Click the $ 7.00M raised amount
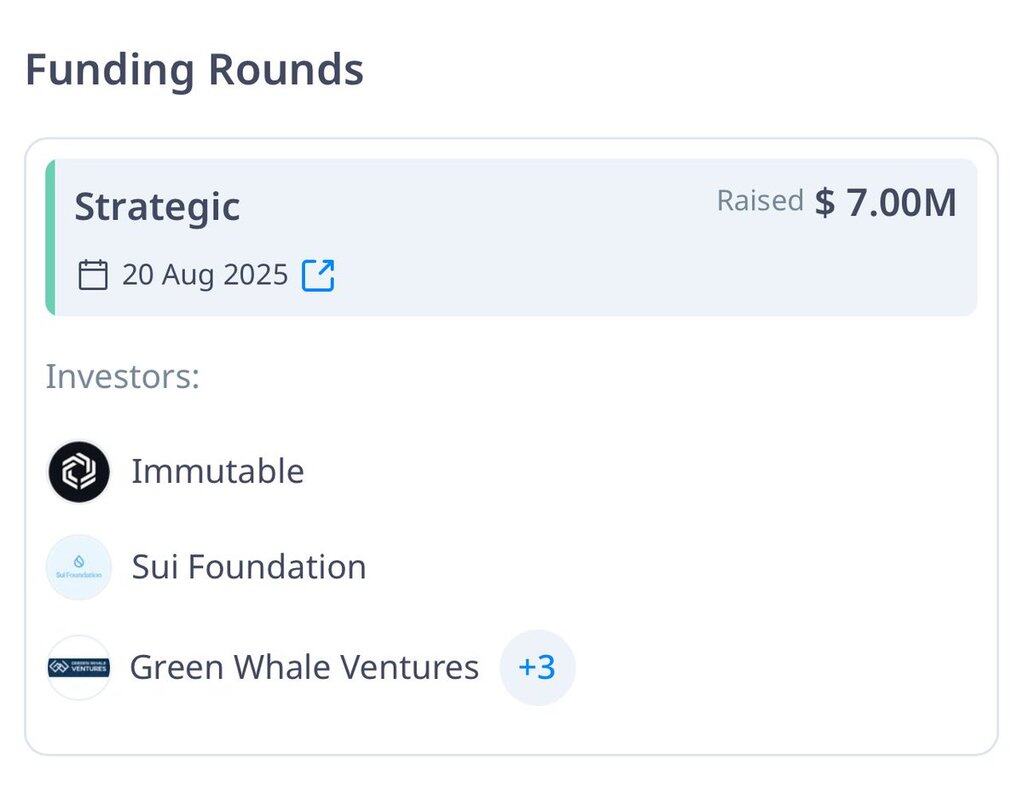1023x800 pixels. 885,202
